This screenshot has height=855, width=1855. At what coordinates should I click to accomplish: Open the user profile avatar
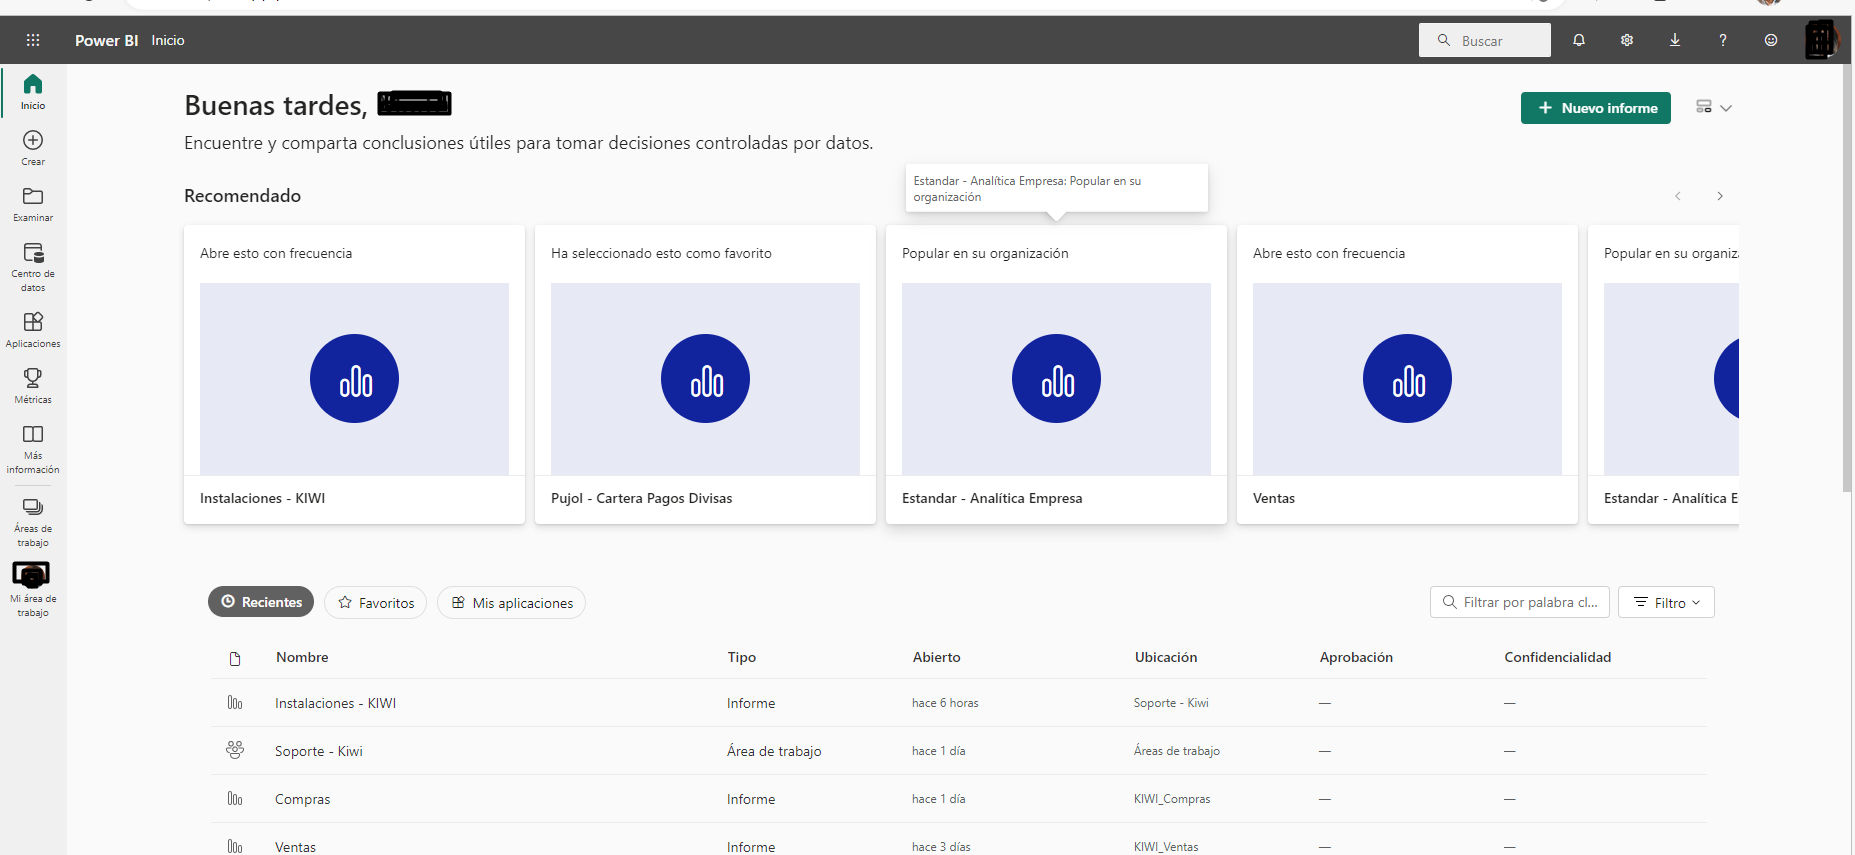(x=1821, y=40)
